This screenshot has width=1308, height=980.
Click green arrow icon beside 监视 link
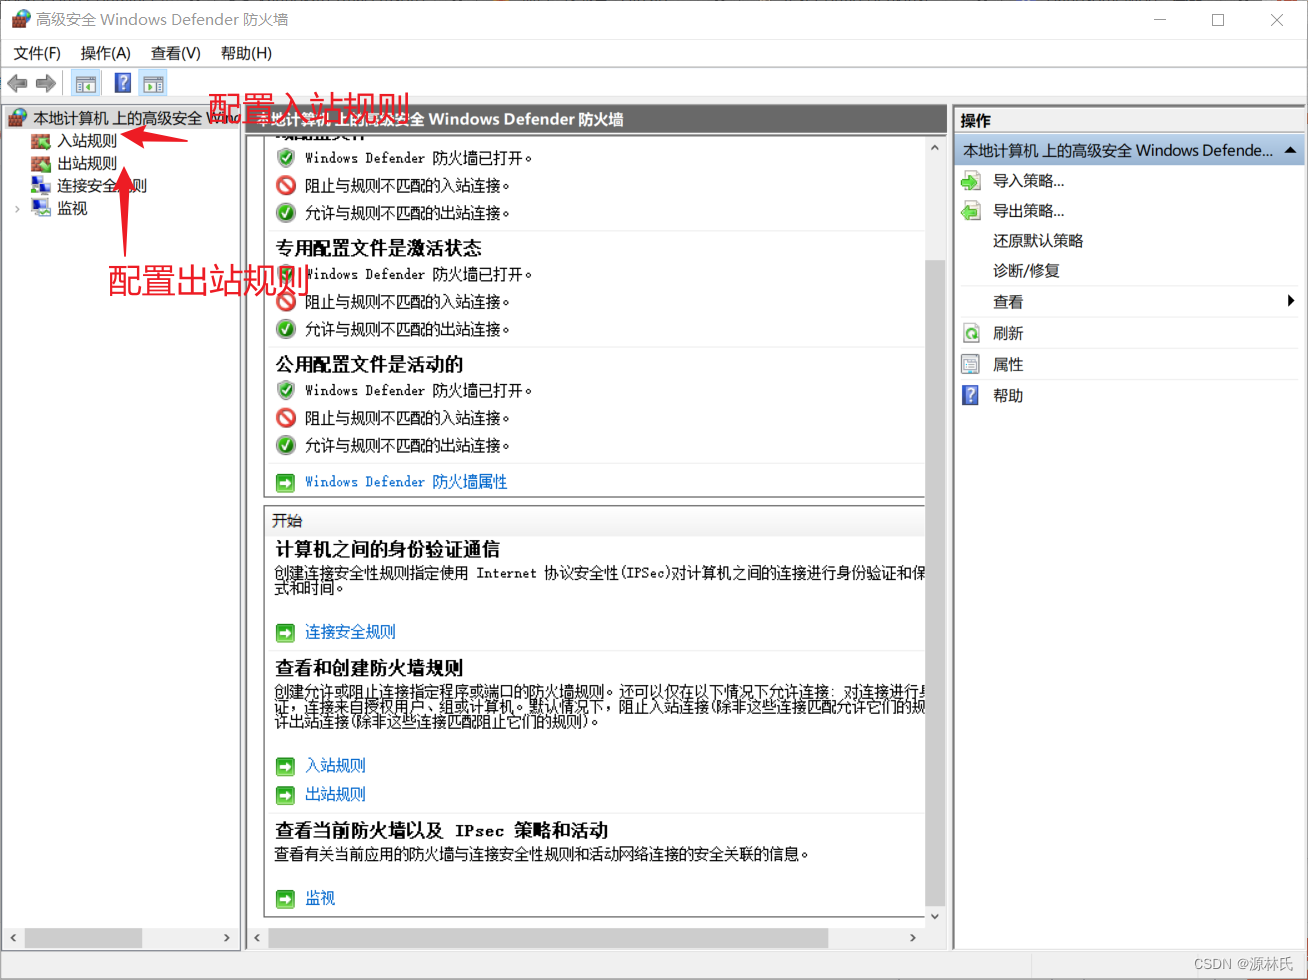[x=286, y=898]
